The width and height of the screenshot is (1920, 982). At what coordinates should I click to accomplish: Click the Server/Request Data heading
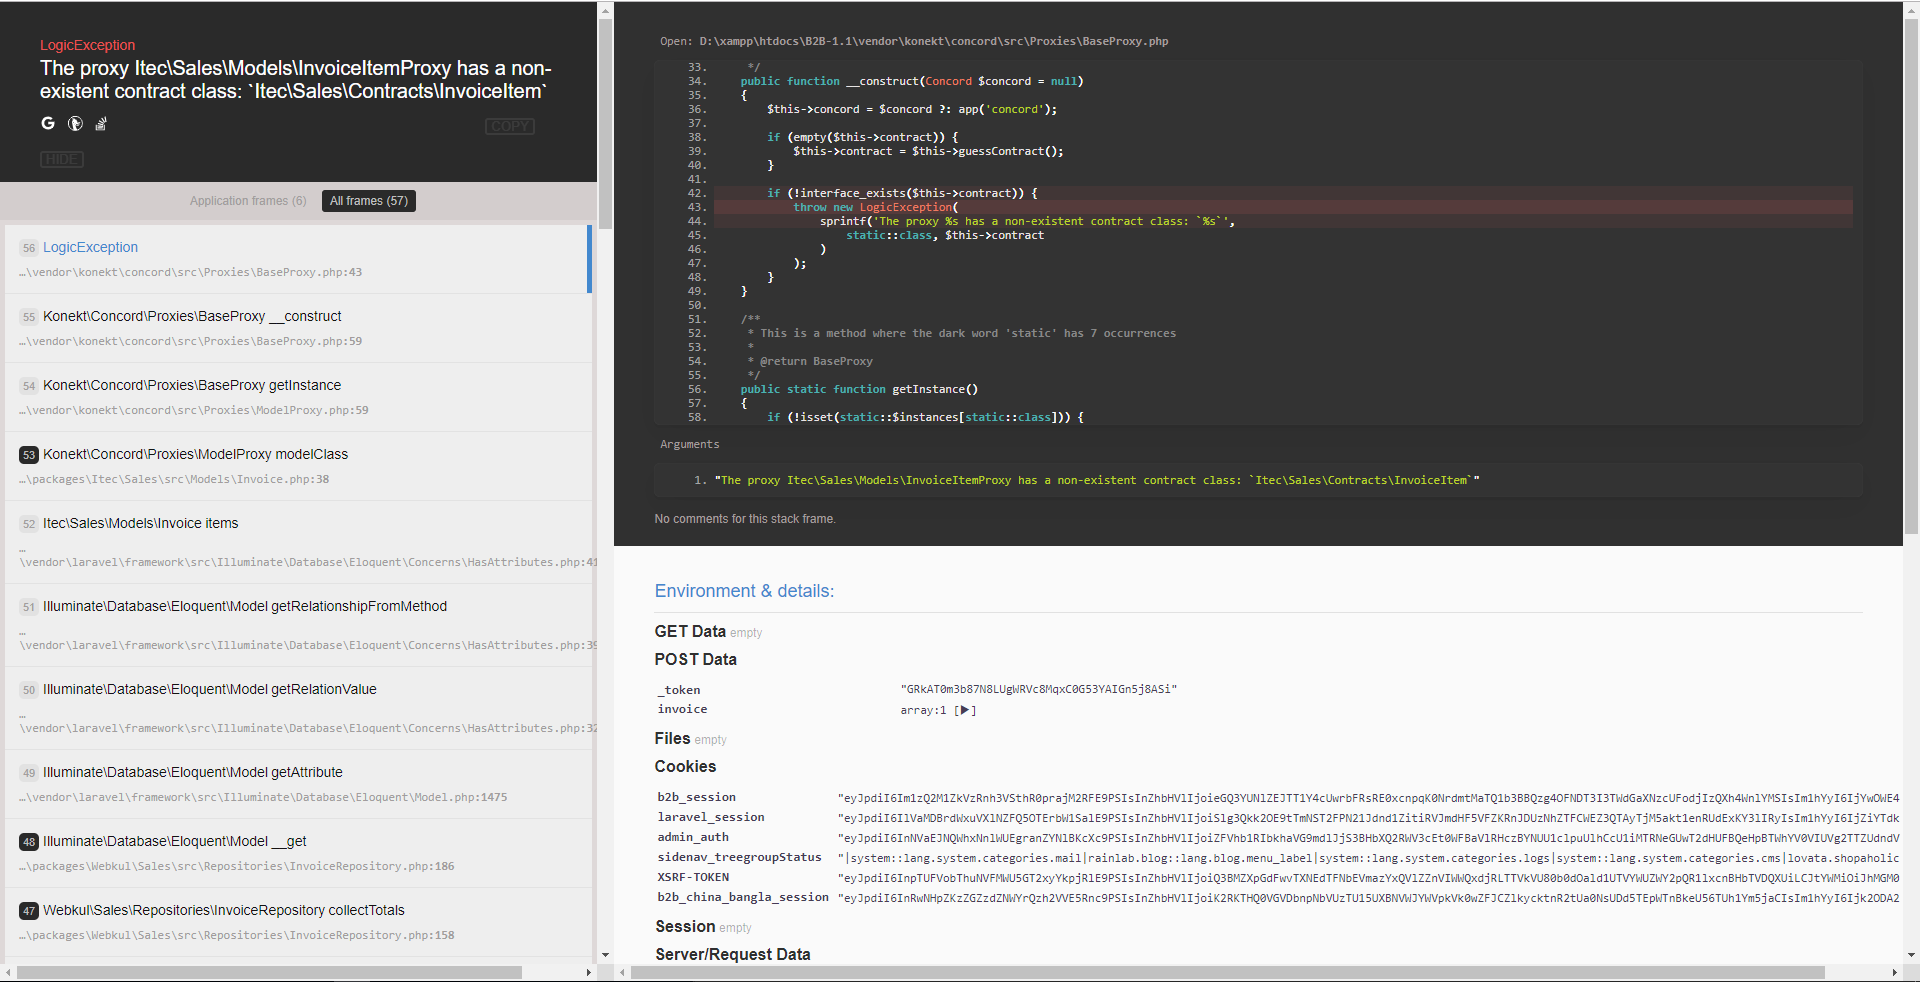pos(732,954)
